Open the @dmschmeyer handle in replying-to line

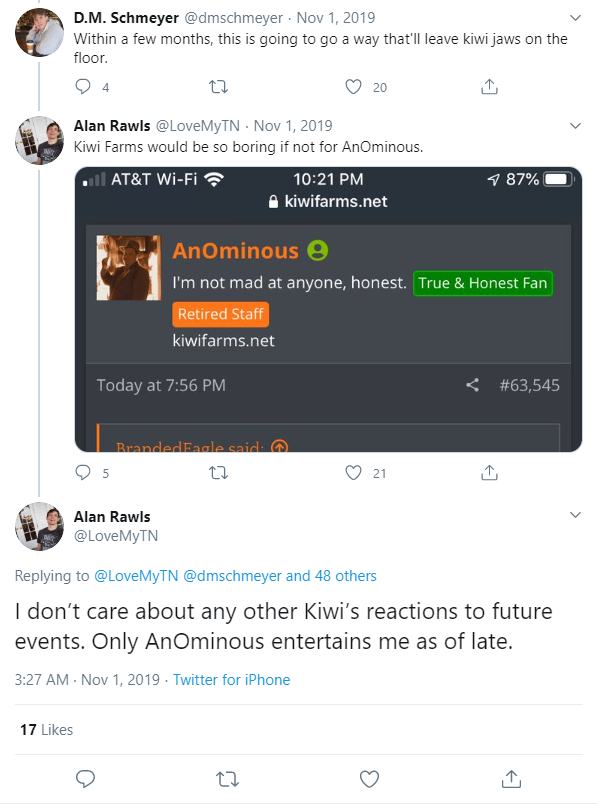(232, 576)
